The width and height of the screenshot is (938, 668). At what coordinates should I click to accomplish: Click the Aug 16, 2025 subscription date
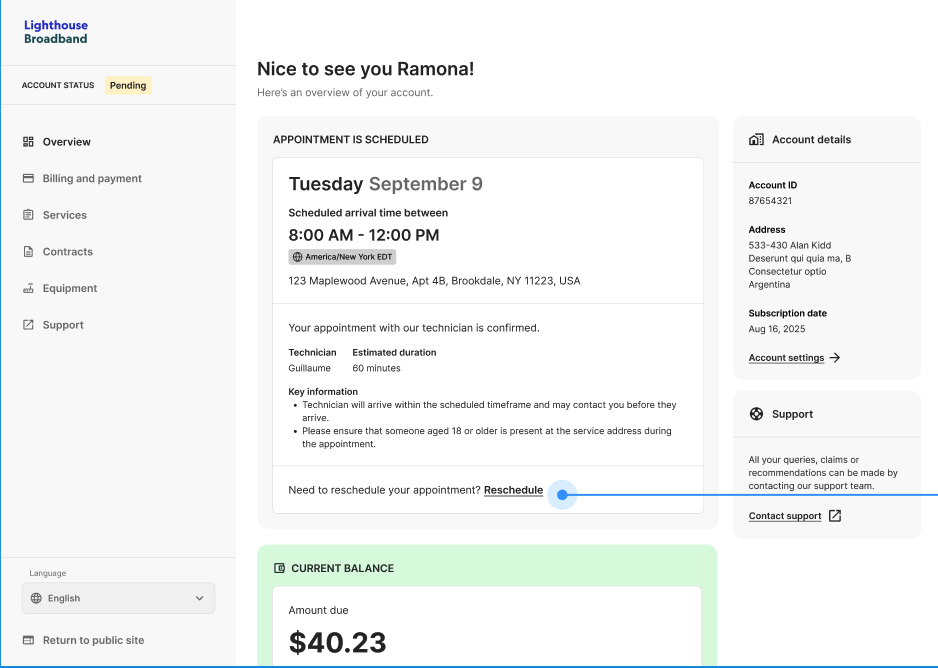click(776, 329)
